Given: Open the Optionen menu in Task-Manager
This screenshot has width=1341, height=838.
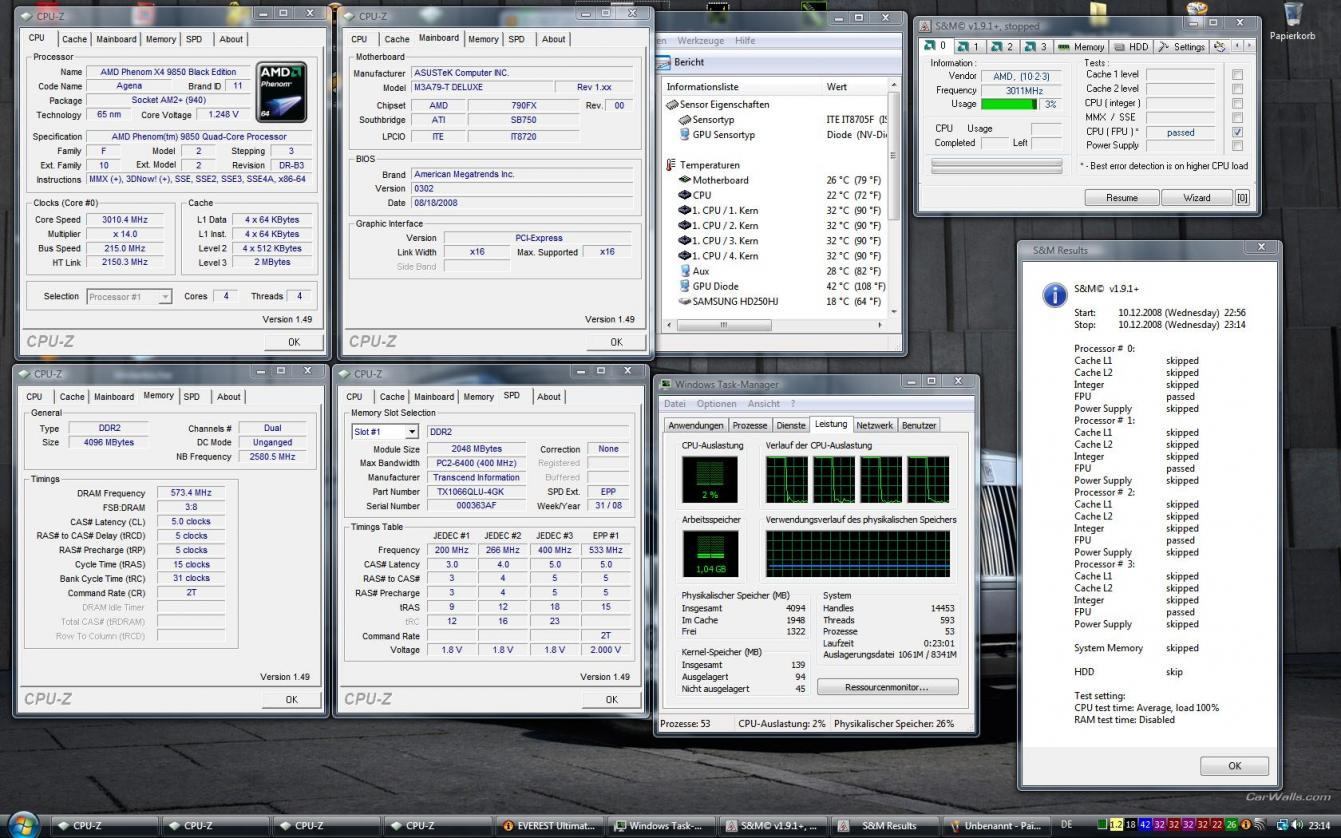Looking at the screenshot, I should pyautogui.click(x=717, y=404).
